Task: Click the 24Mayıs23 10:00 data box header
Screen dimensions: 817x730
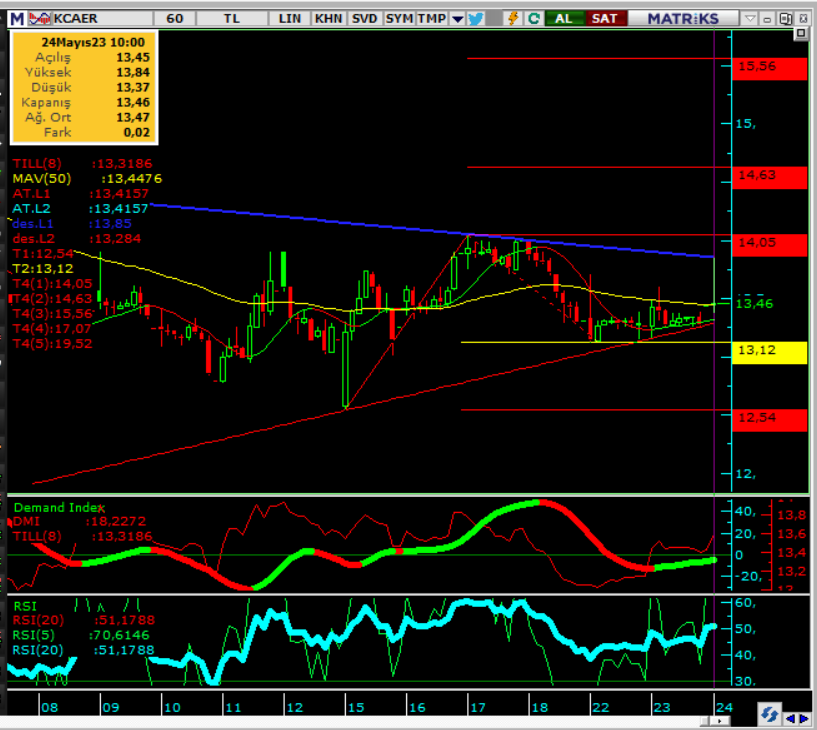Action: point(93,42)
